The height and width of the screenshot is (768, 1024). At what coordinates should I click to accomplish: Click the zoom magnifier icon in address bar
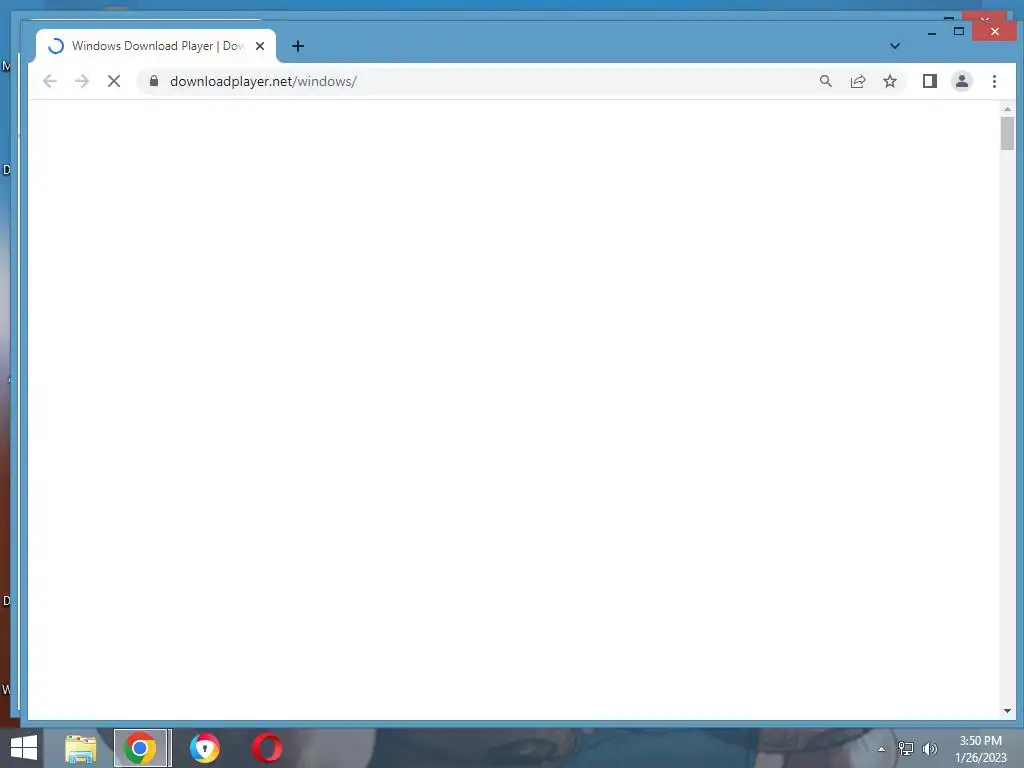[x=825, y=81]
